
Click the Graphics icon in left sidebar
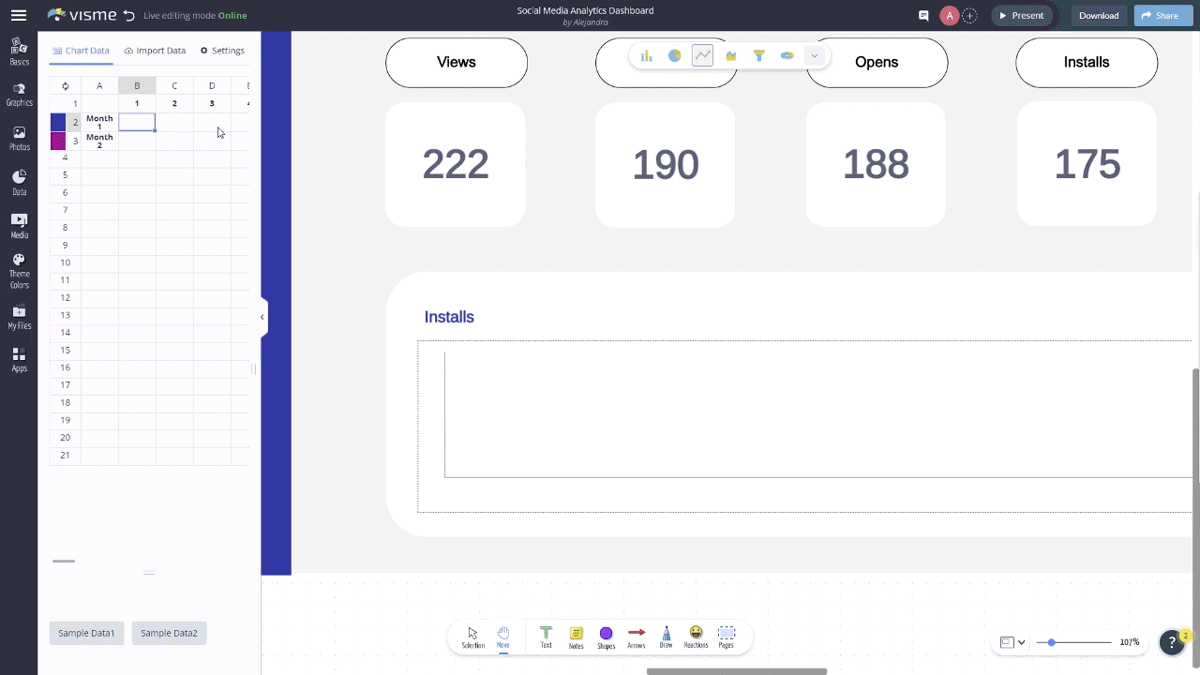point(19,95)
